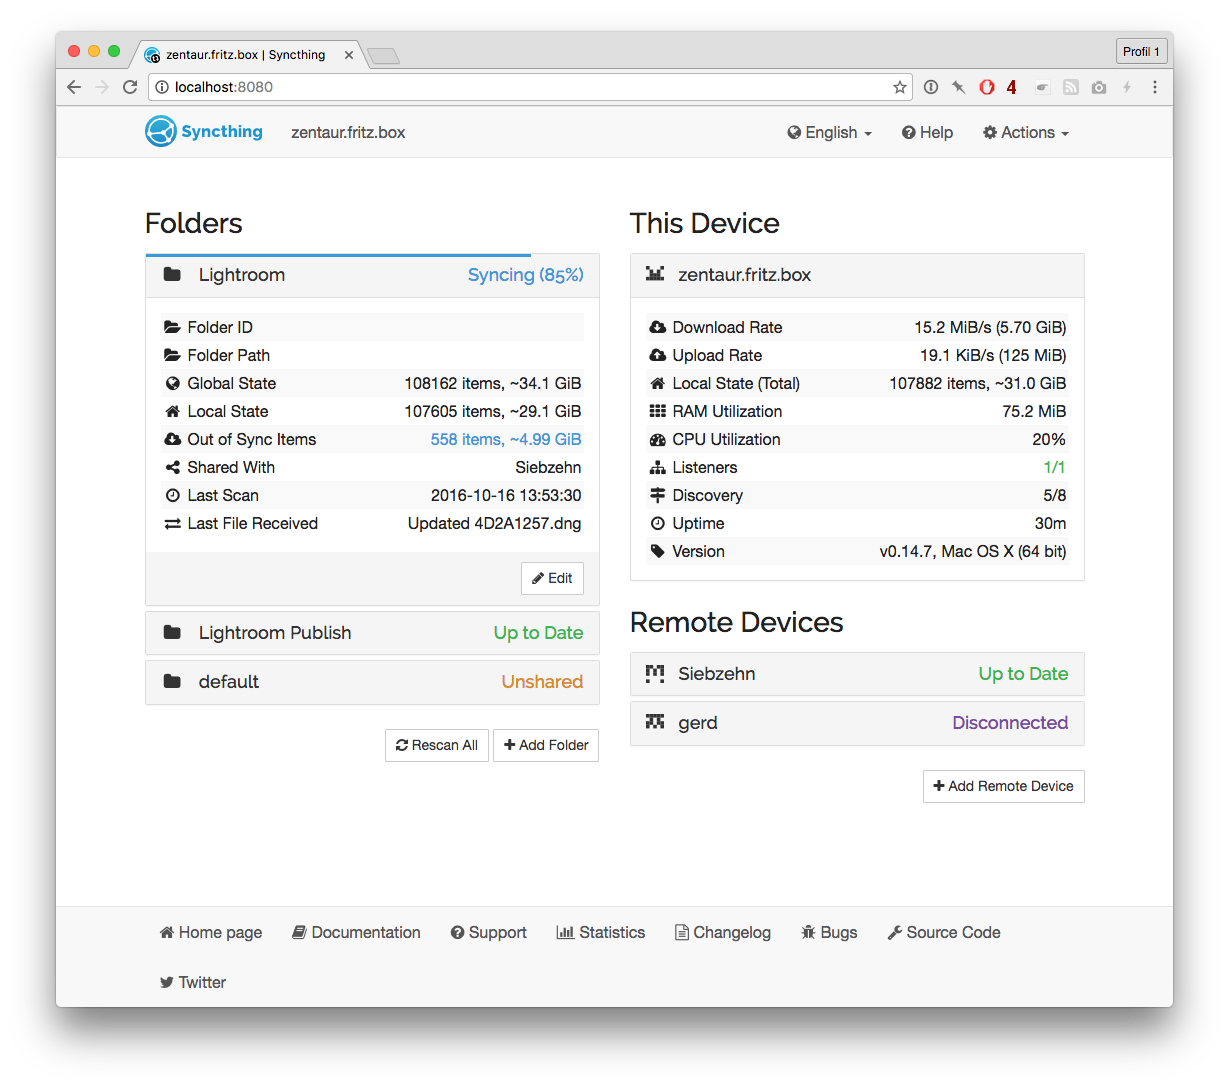Open the Source Code footer link
Screen dimensions: 1229x1087
point(944,932)
